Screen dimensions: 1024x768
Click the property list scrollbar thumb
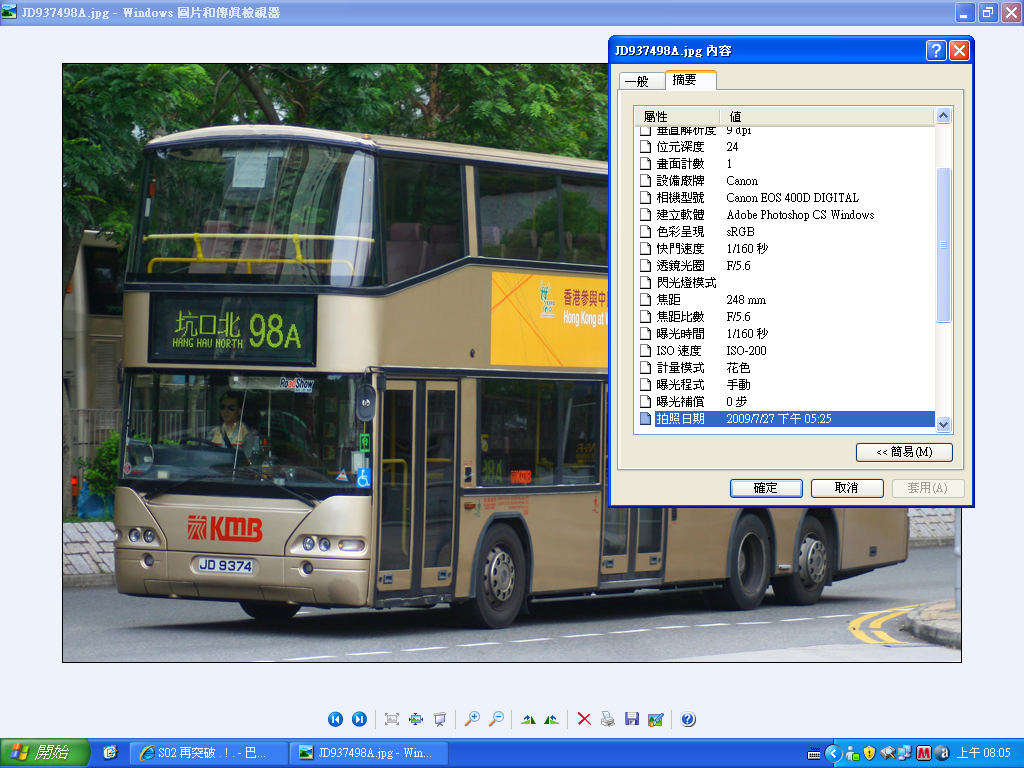(x=943, y=245)
